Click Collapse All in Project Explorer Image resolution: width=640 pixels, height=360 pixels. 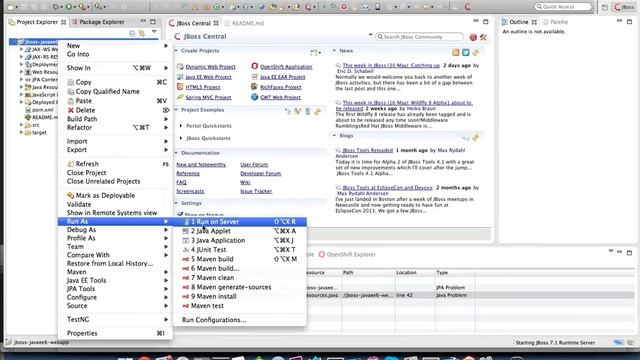[x=132, y=33]
